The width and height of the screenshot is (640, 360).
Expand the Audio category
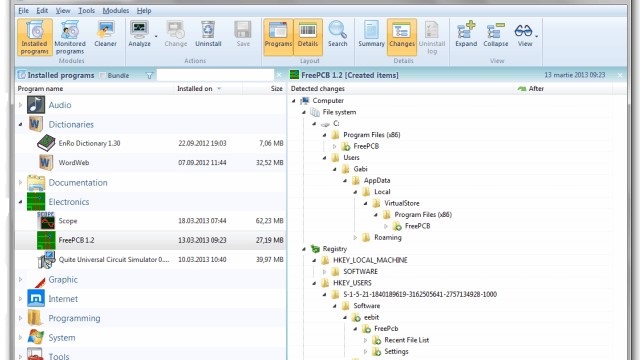tap(20, 105)
